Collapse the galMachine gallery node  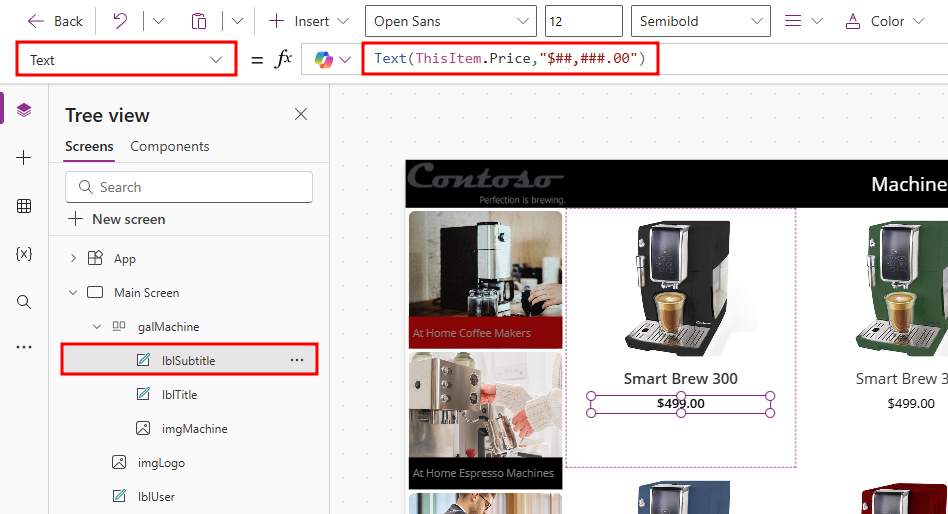click(x=97, y=327)
